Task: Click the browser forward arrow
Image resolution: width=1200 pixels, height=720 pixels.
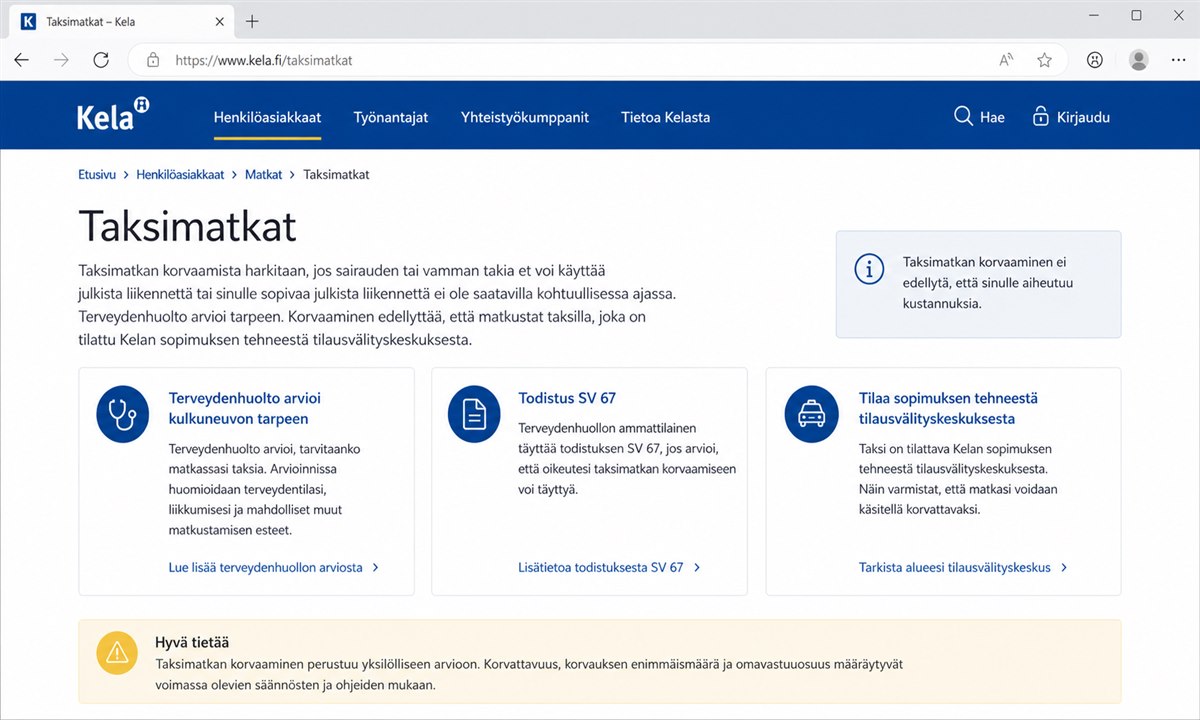Action: 61,60
